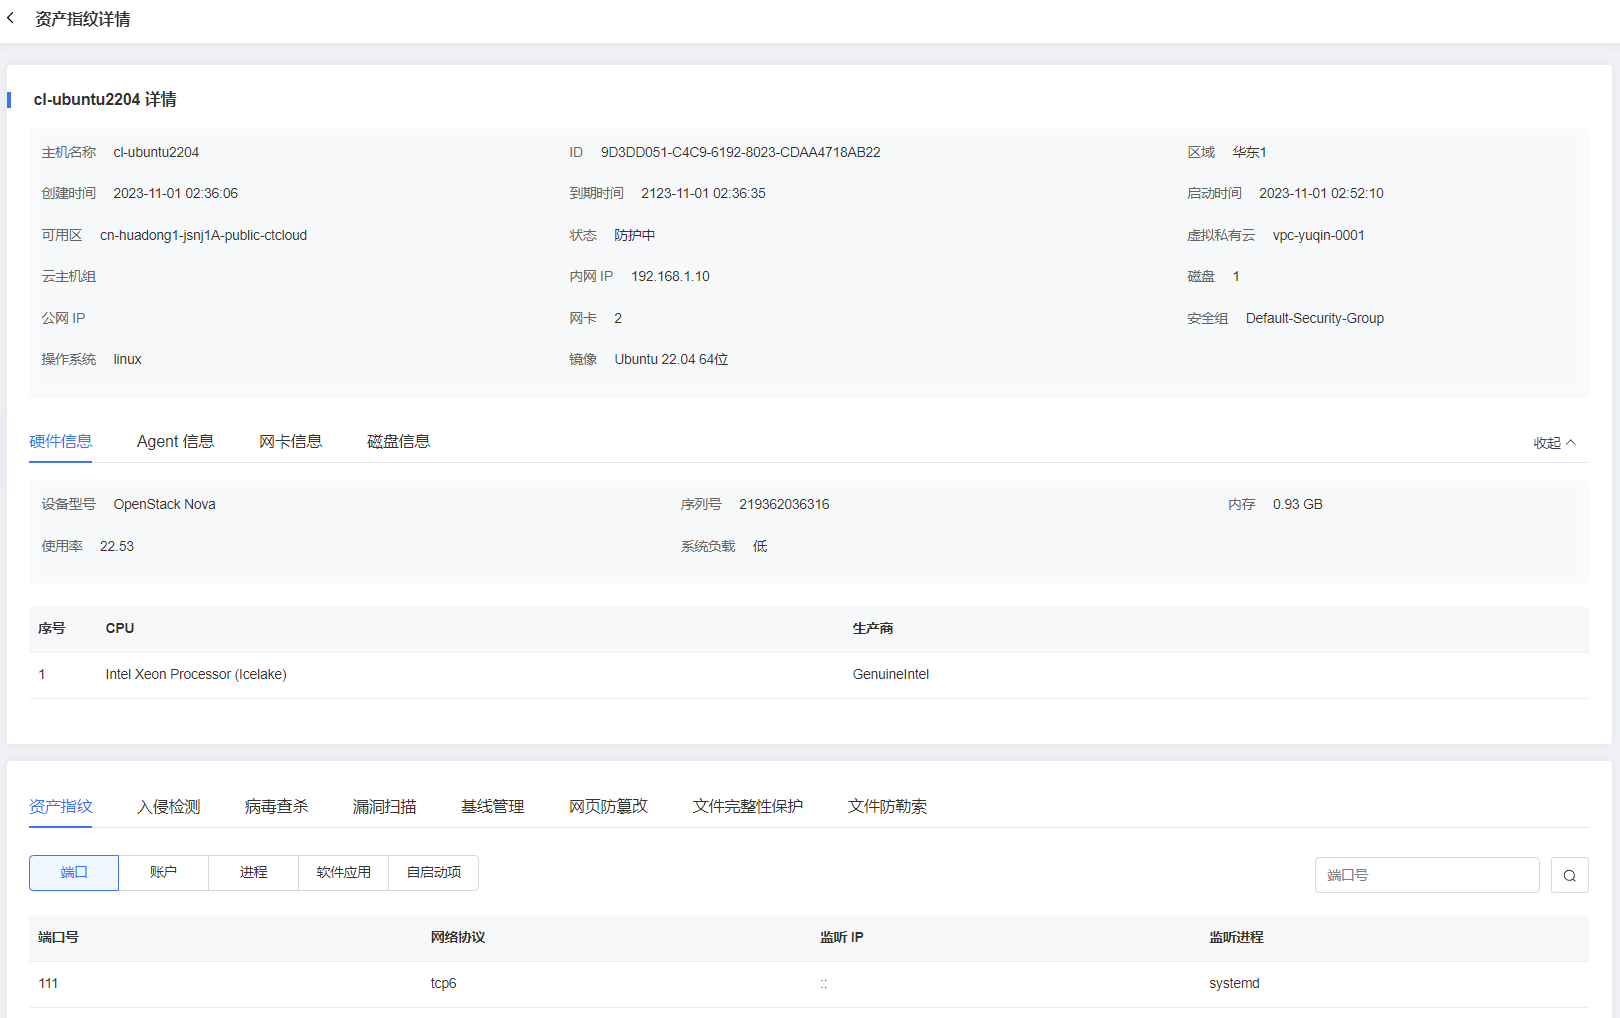Screen dimensions: 1620x1018
Task: Open the 入侵检测 tab
Action: [168, 807]
